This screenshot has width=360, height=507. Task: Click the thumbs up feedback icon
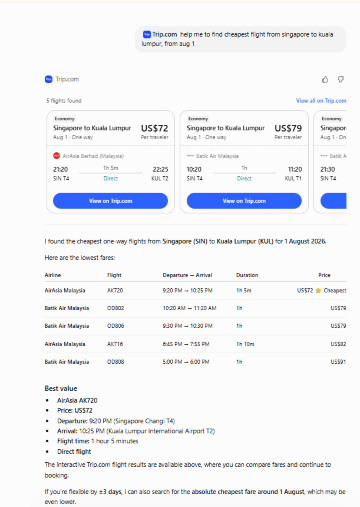(325, 79)
